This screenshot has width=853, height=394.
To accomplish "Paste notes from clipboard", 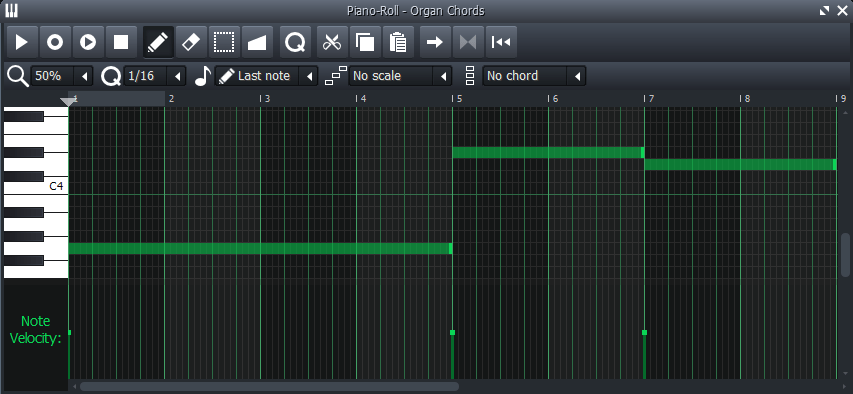I will click(398, 42).
